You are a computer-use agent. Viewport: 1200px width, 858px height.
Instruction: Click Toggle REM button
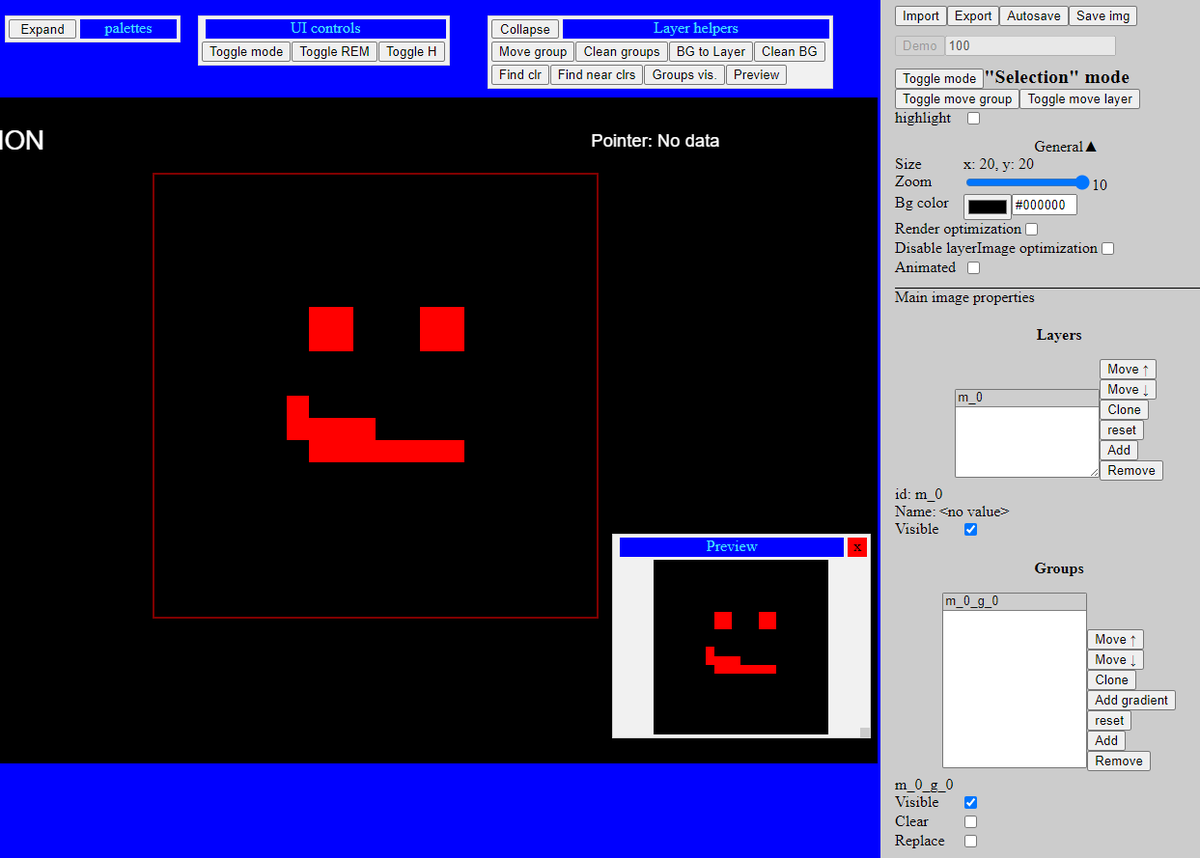334,52
